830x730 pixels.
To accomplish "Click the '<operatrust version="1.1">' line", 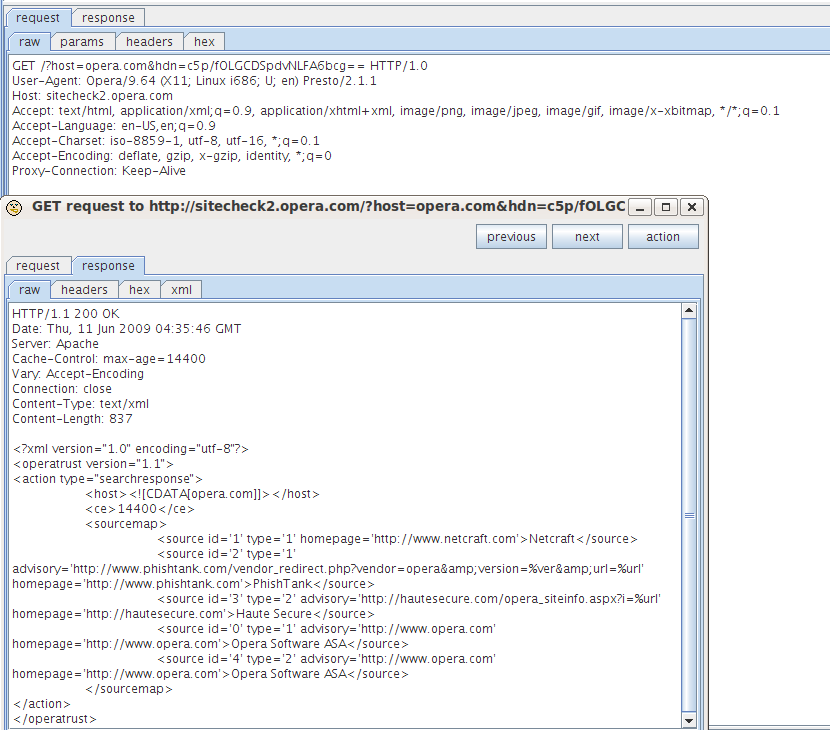I will point(93,464).
